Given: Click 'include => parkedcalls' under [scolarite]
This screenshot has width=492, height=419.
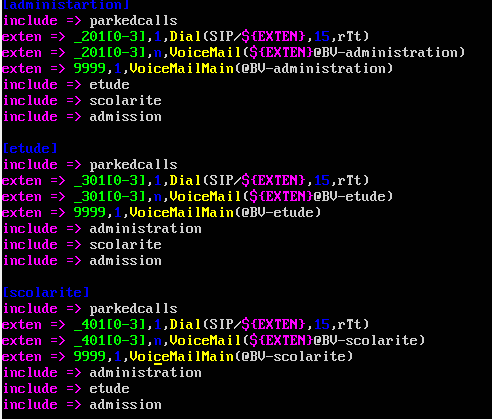Looking at the screenshot, I should pos(90,309).
